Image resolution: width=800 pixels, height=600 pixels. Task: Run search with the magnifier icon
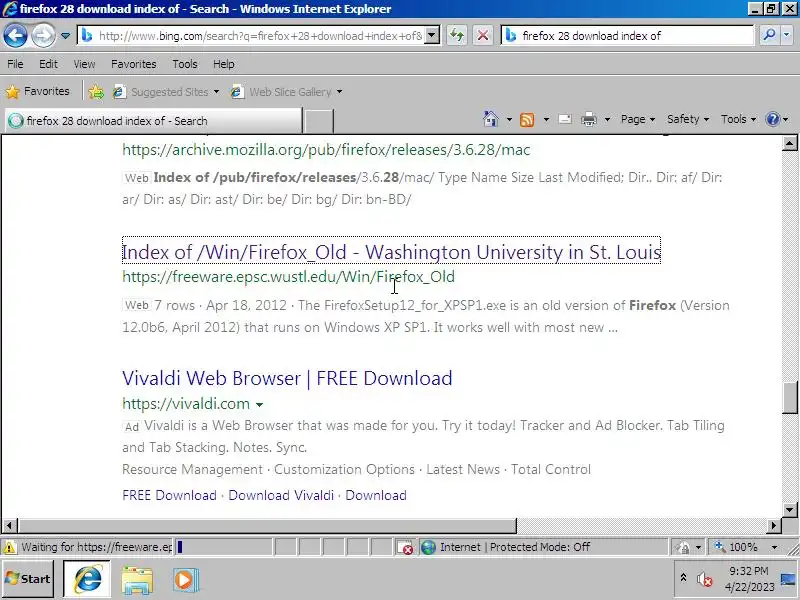tap(769, 35)
